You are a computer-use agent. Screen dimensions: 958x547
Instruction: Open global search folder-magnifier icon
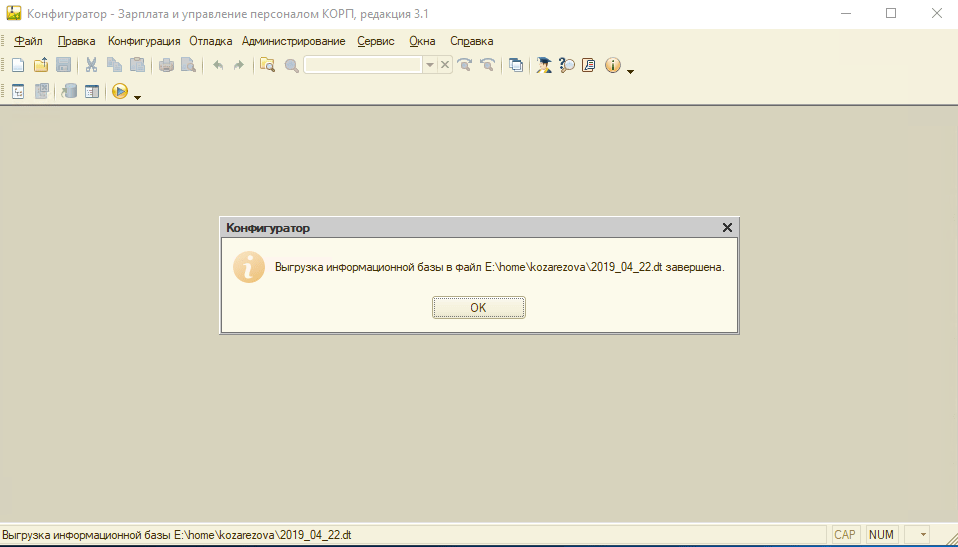[x=268, y=65]
